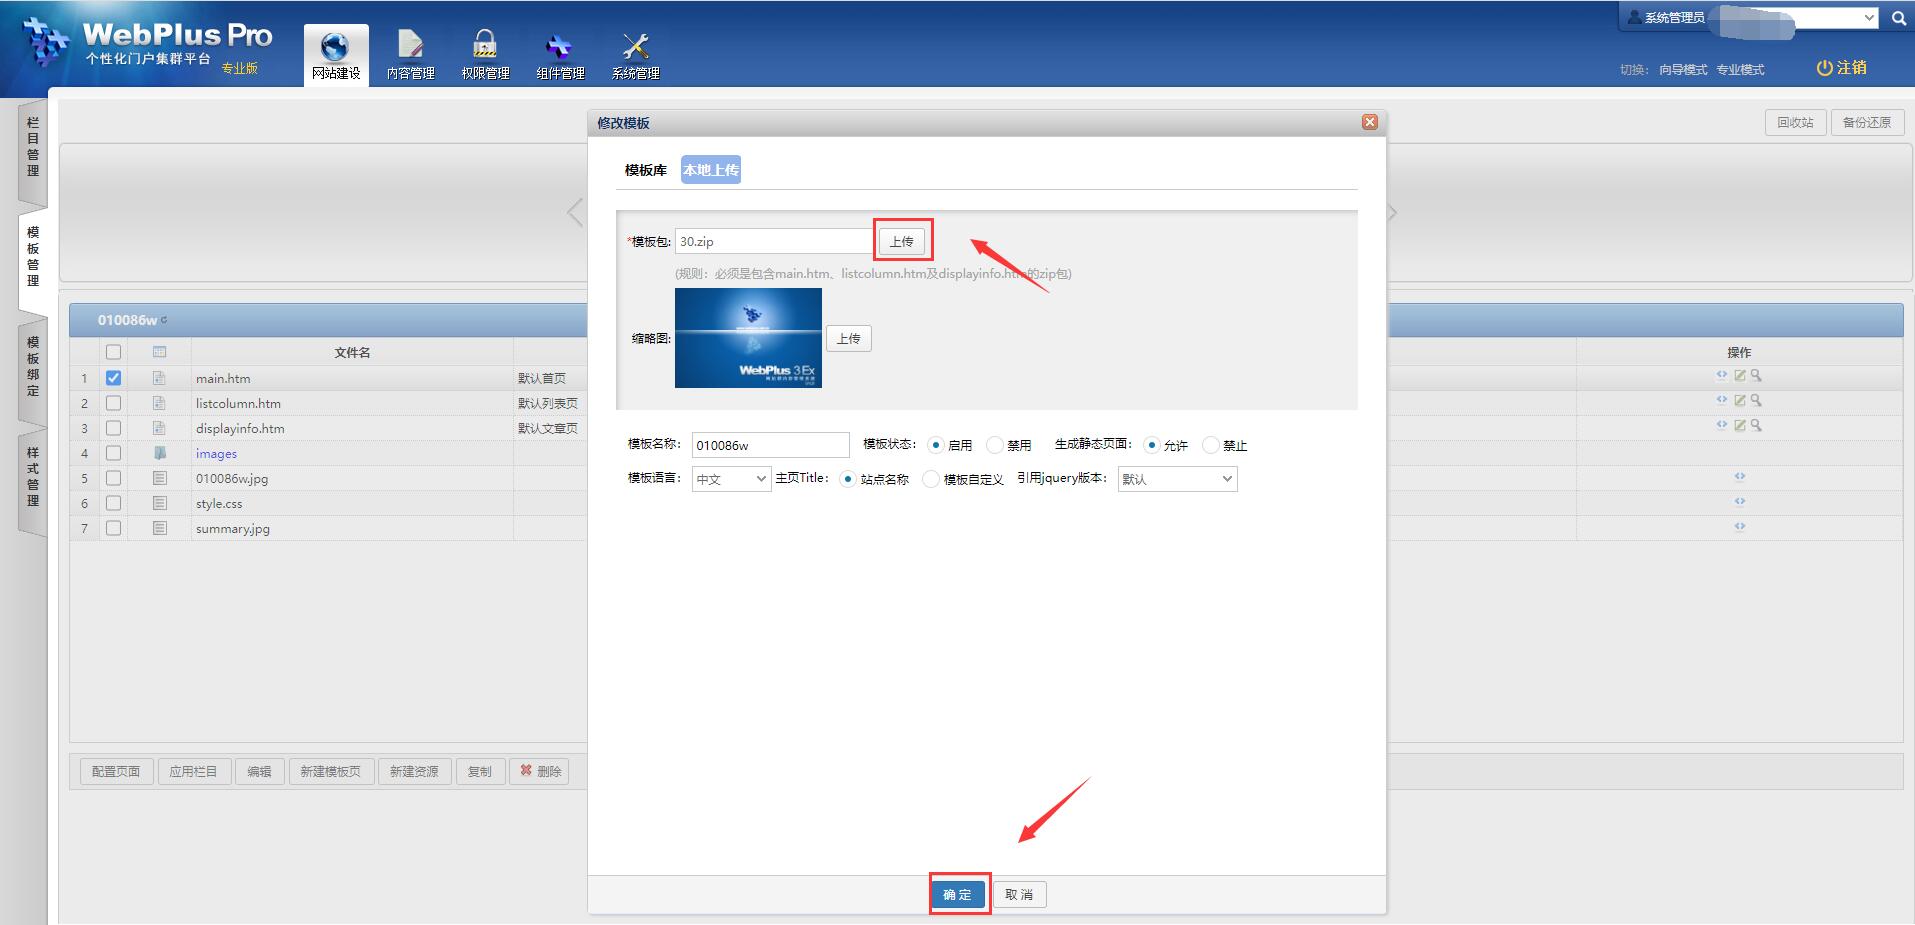Open the 组件管理 puzzle icon
The width and height of the screenshot is (1915, 925).
pos(560,46)
